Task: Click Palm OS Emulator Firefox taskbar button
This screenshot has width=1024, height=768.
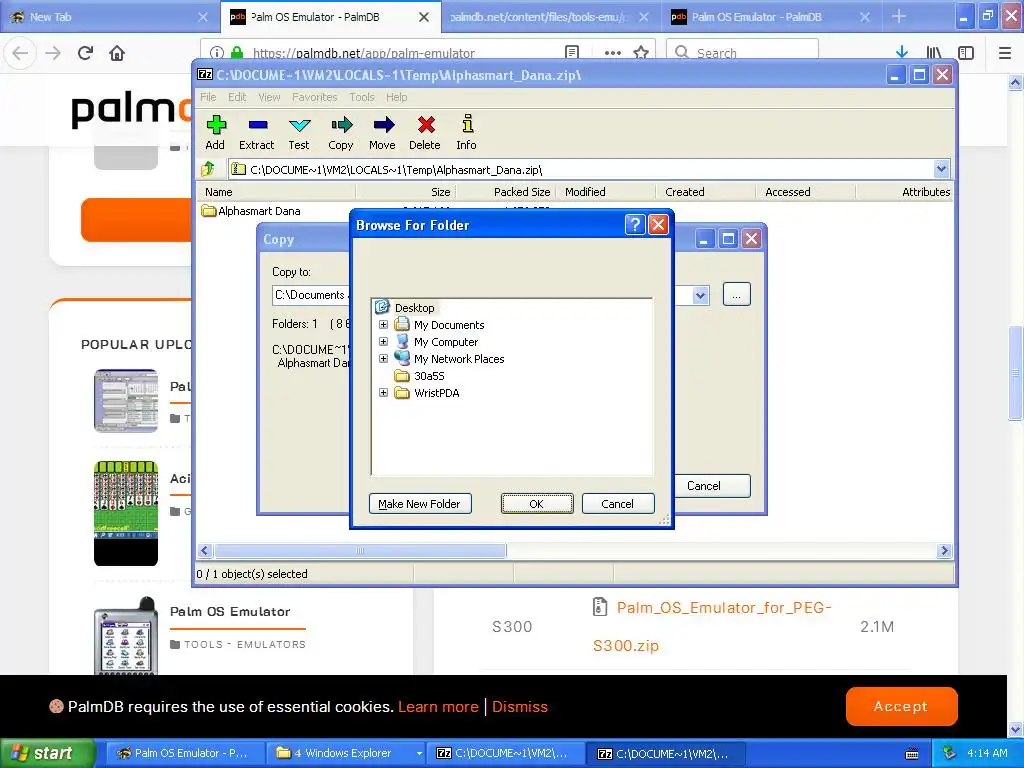Action: pyautogui.click(x=184, y=753)
